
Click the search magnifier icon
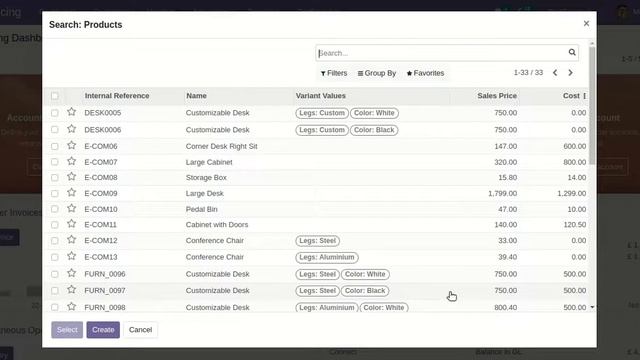pos(572,52)
